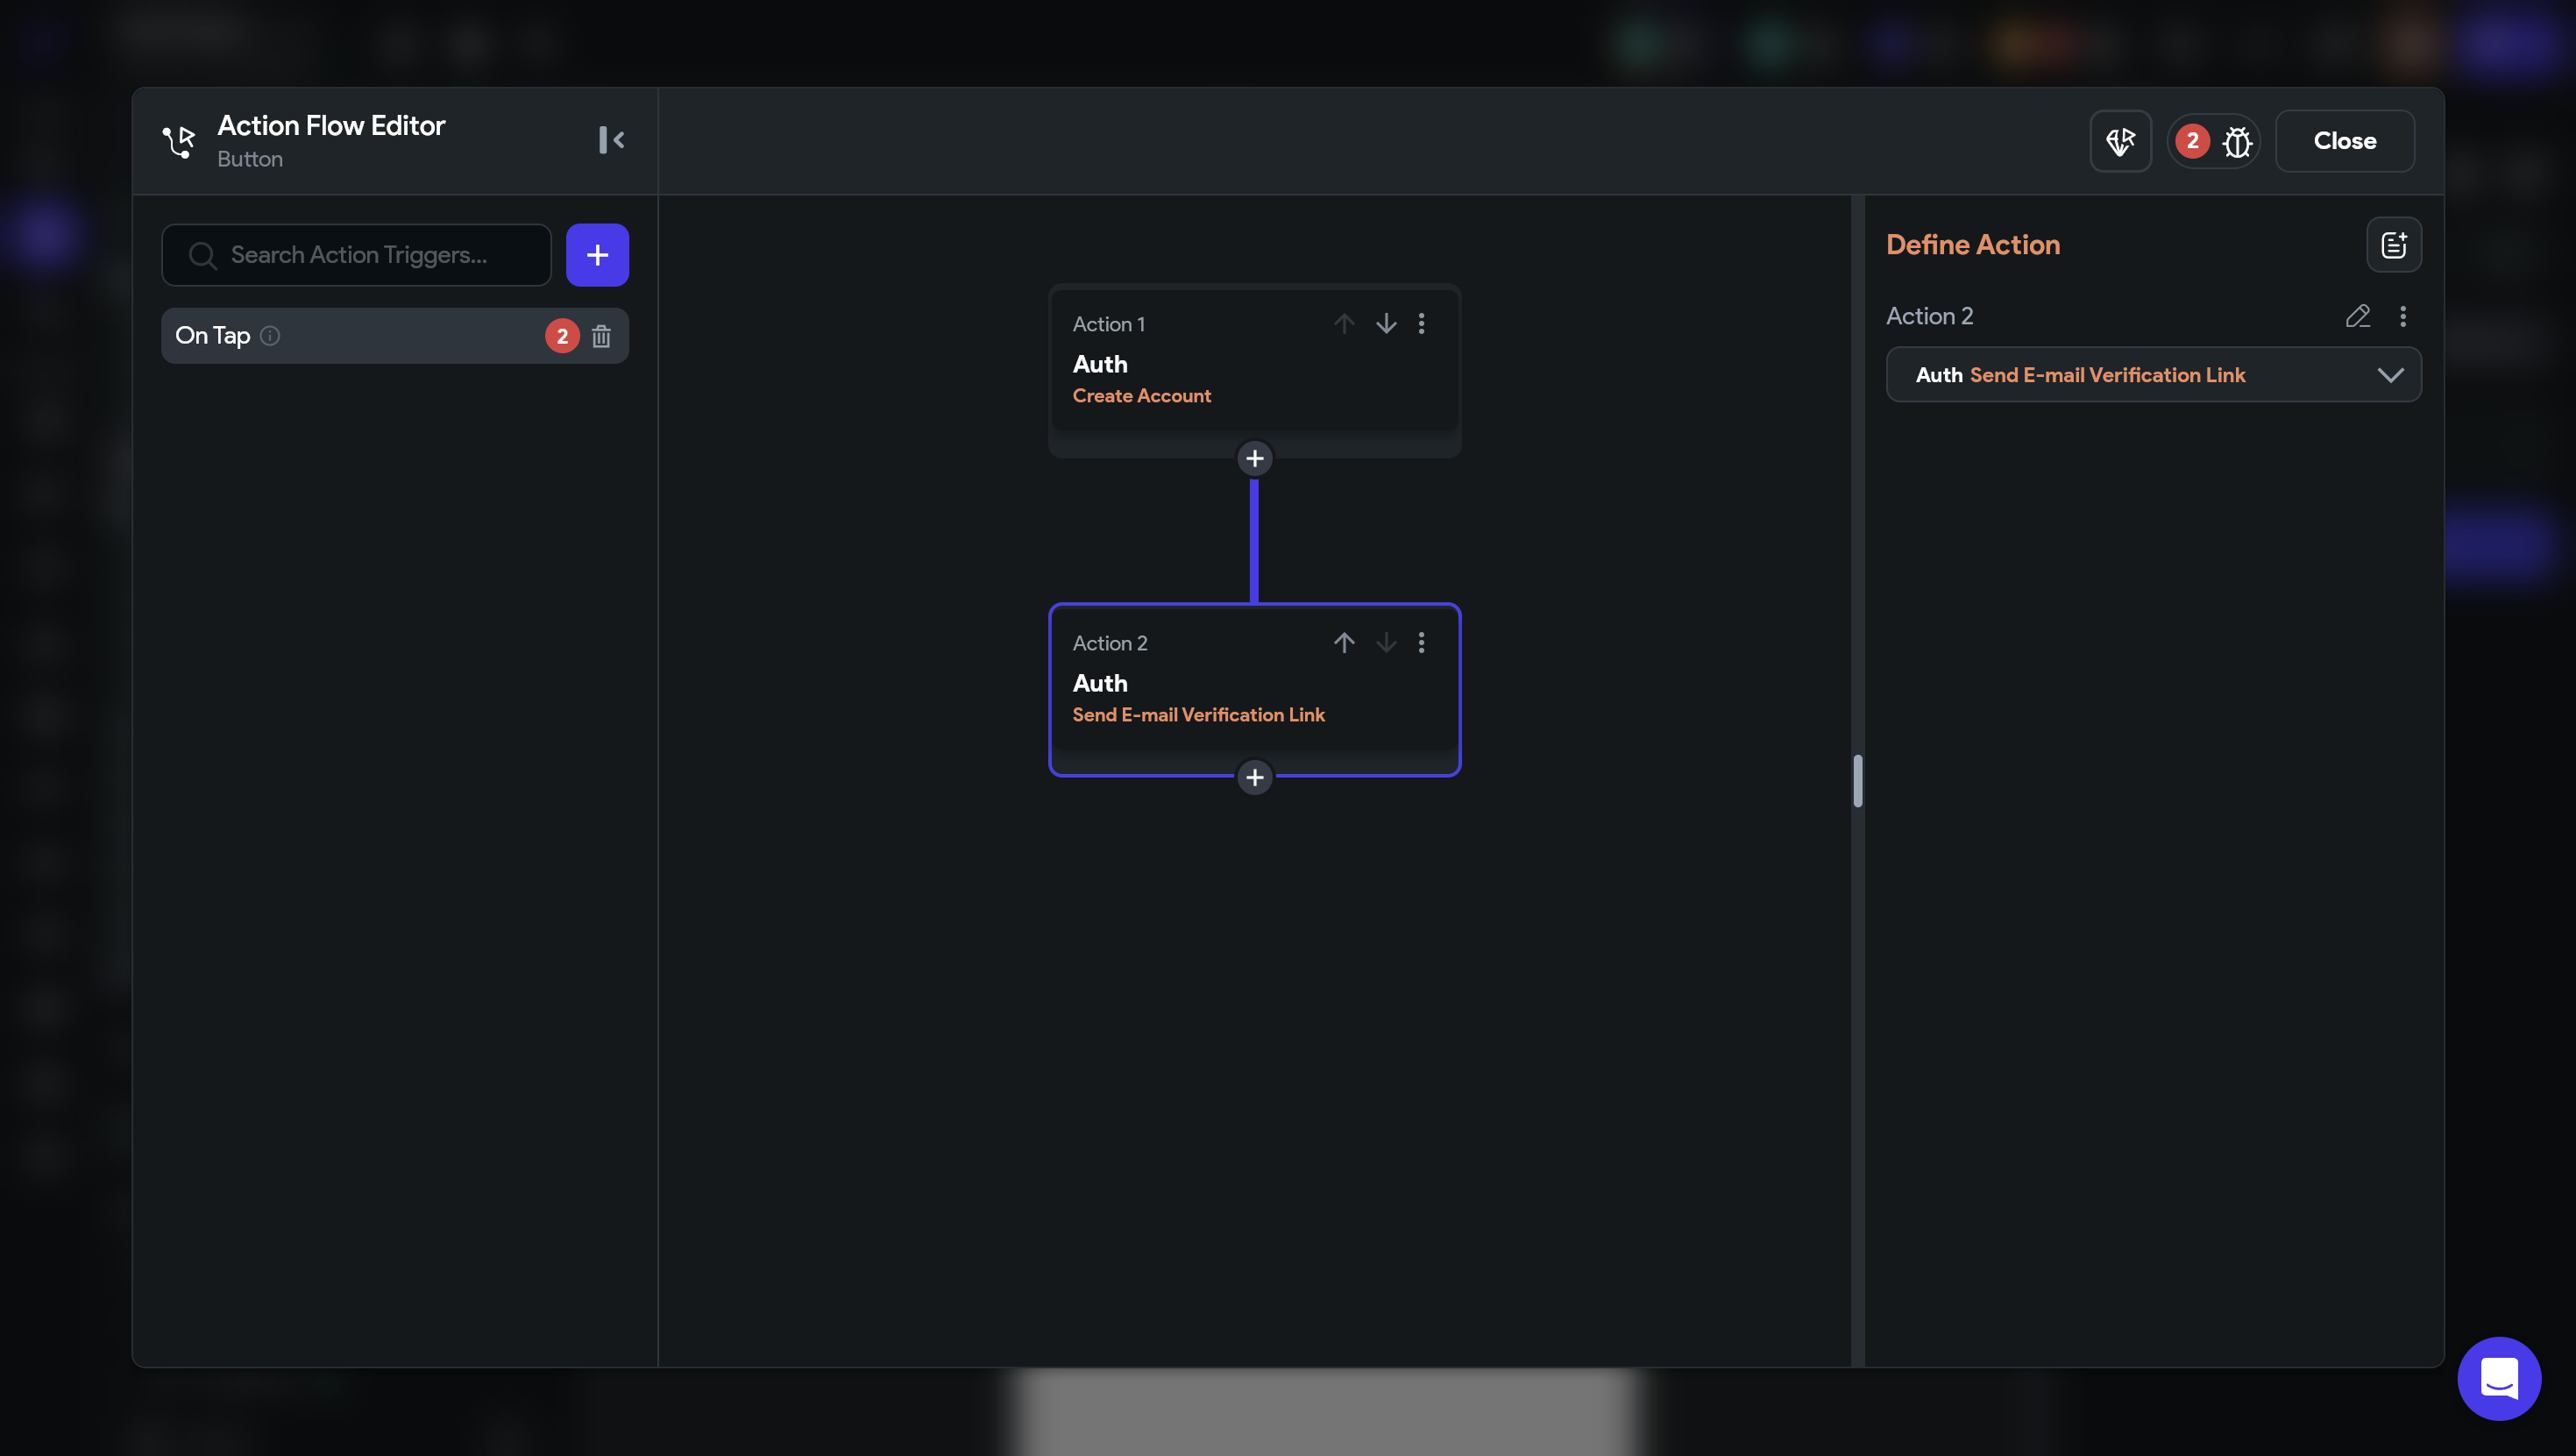Expand the Auth Send E-mail Verification dropdown

(x=2390, y=375)
